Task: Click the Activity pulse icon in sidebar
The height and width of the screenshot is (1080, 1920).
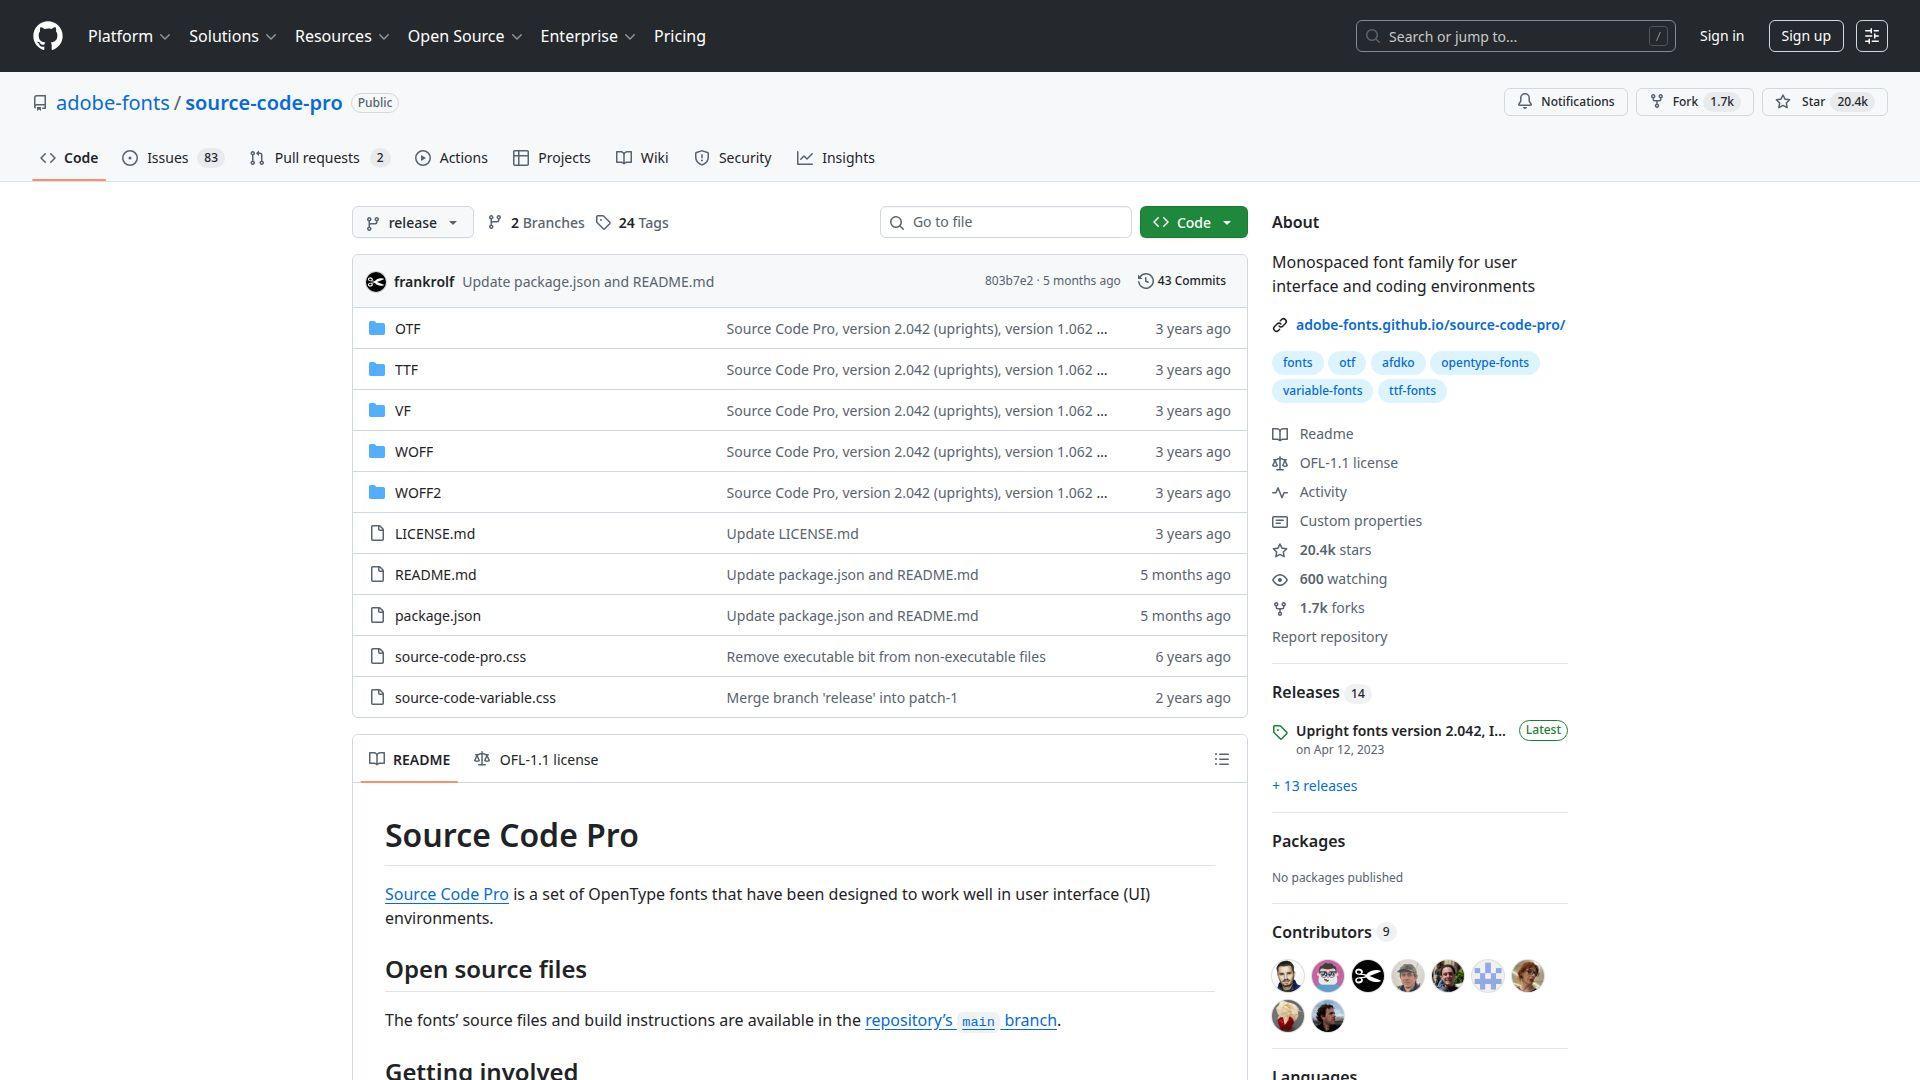Action: pyautogui.click(x=1281, y=492)
